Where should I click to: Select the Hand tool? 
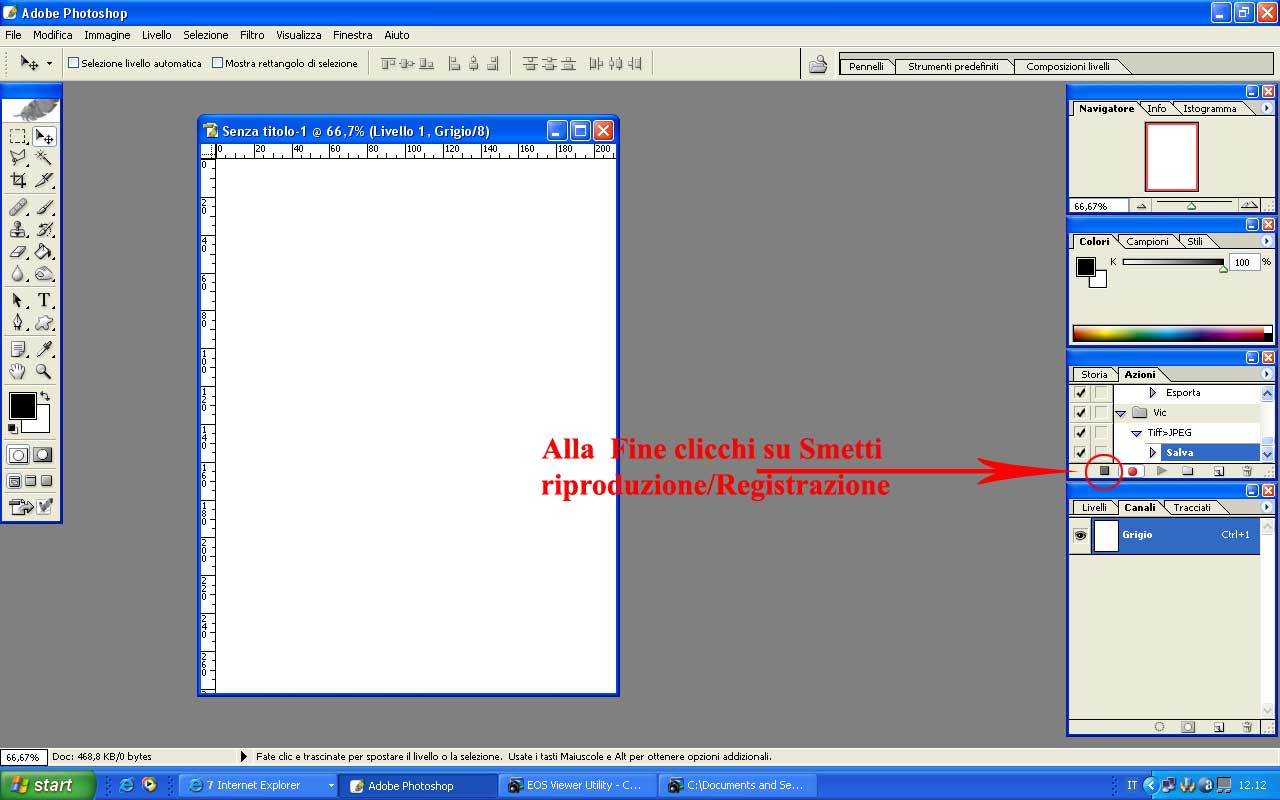click(x=18, y=372)
